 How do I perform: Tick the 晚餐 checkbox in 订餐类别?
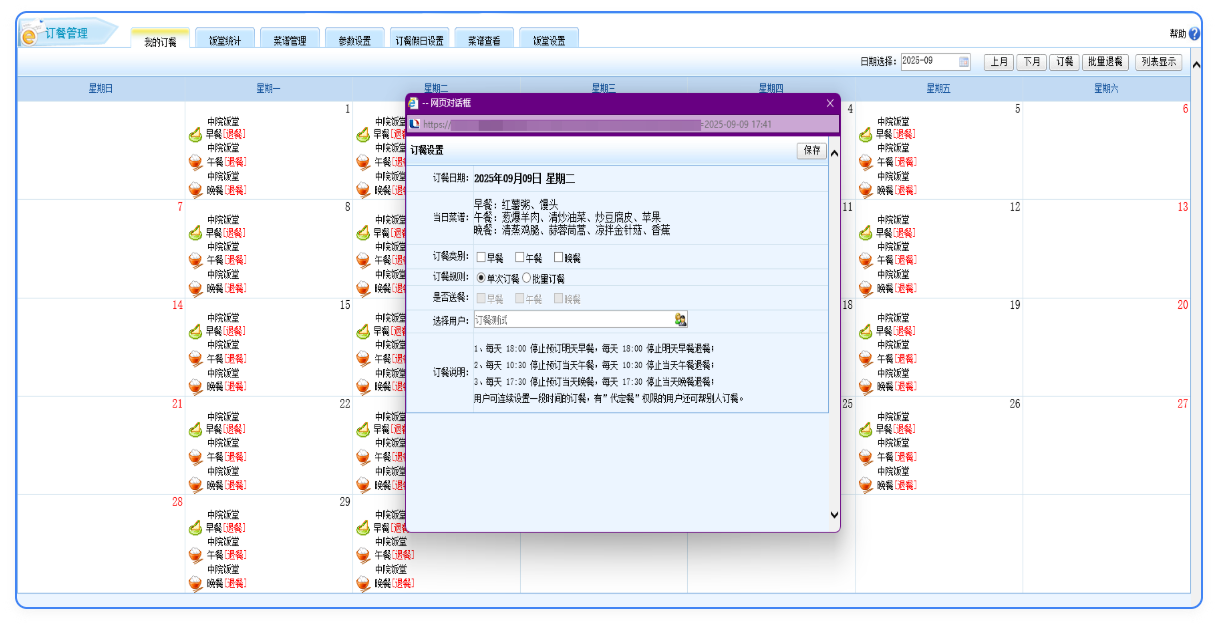557,258
